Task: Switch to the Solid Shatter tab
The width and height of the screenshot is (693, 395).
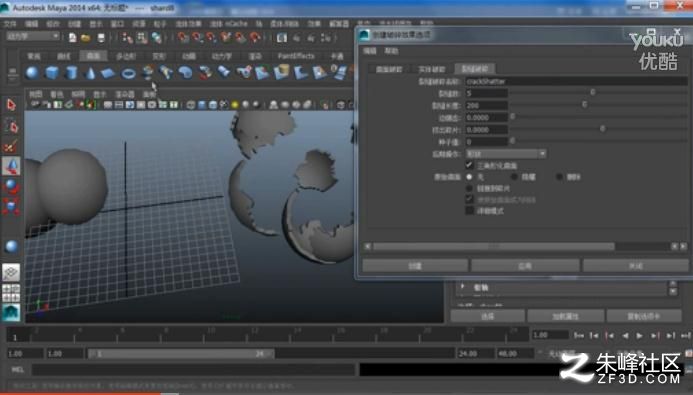Action: pyautogui.click(x=431, y=69)
